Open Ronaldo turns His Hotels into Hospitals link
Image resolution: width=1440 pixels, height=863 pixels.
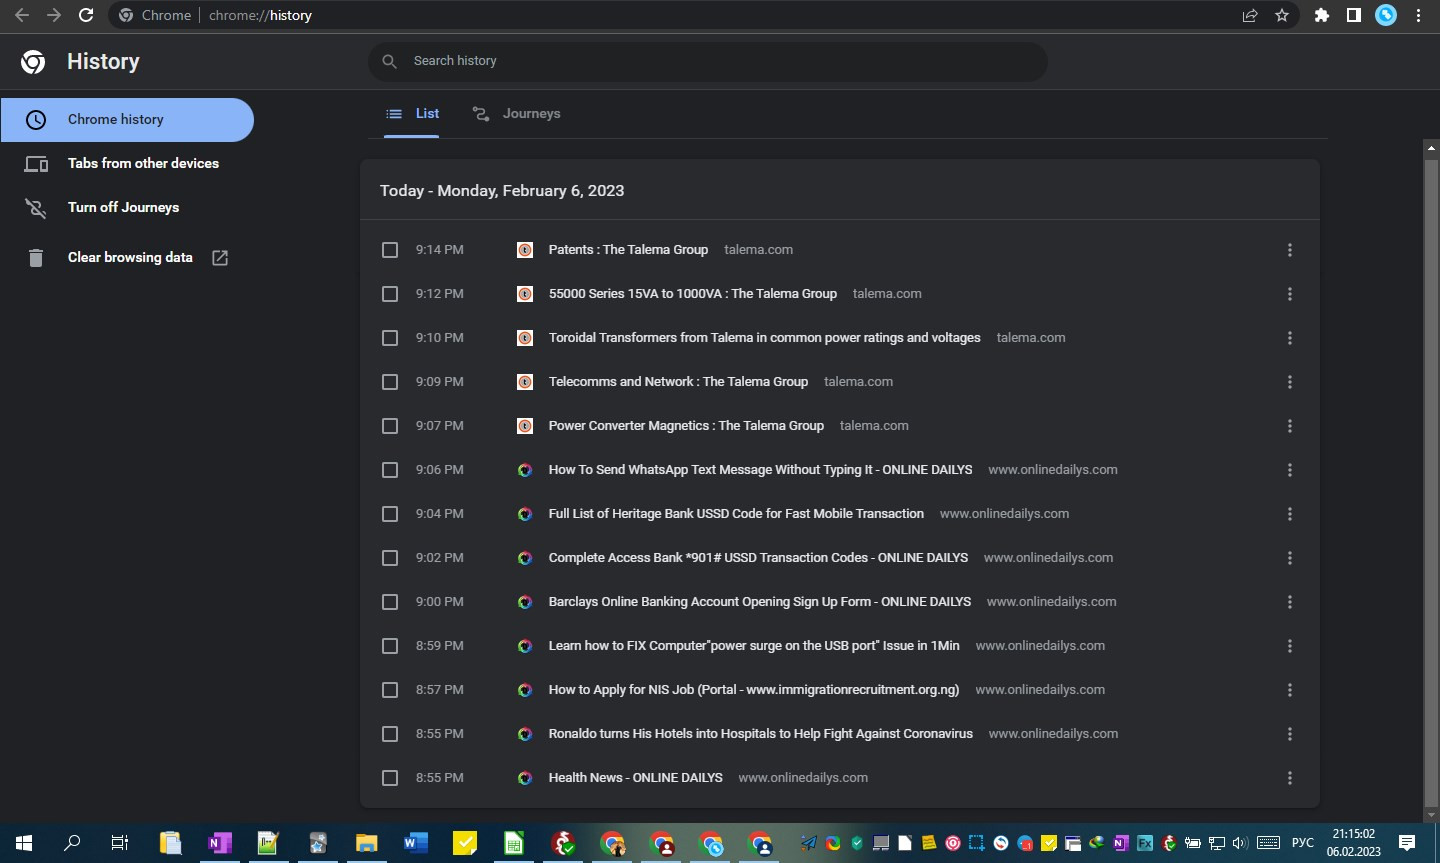click(760, 734)
